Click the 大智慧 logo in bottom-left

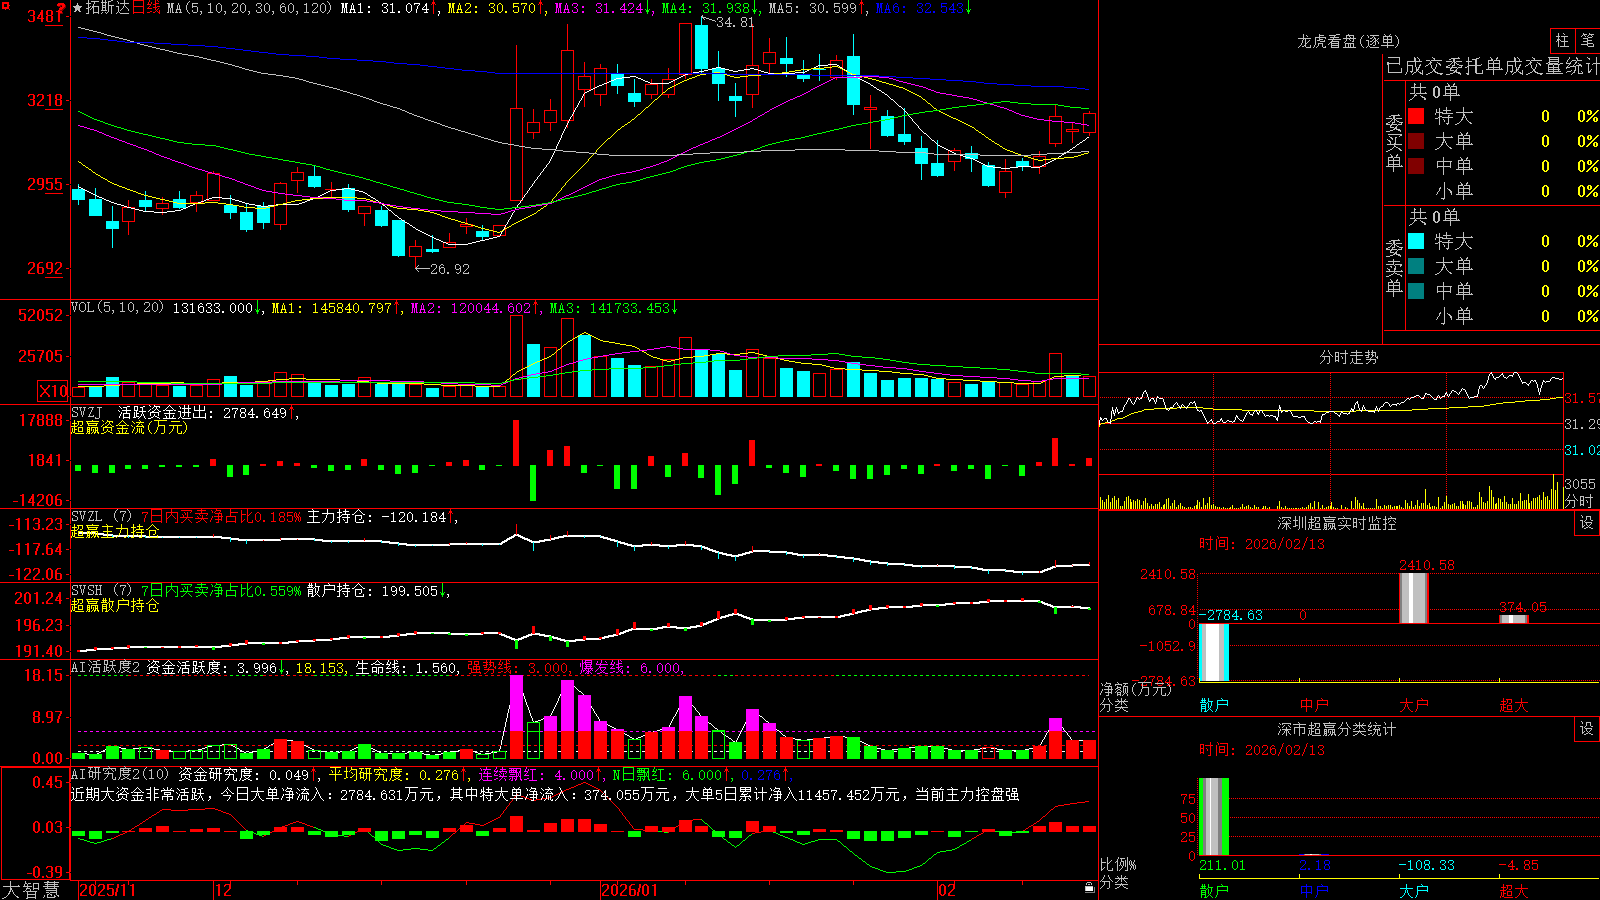[x=31, y=890]
